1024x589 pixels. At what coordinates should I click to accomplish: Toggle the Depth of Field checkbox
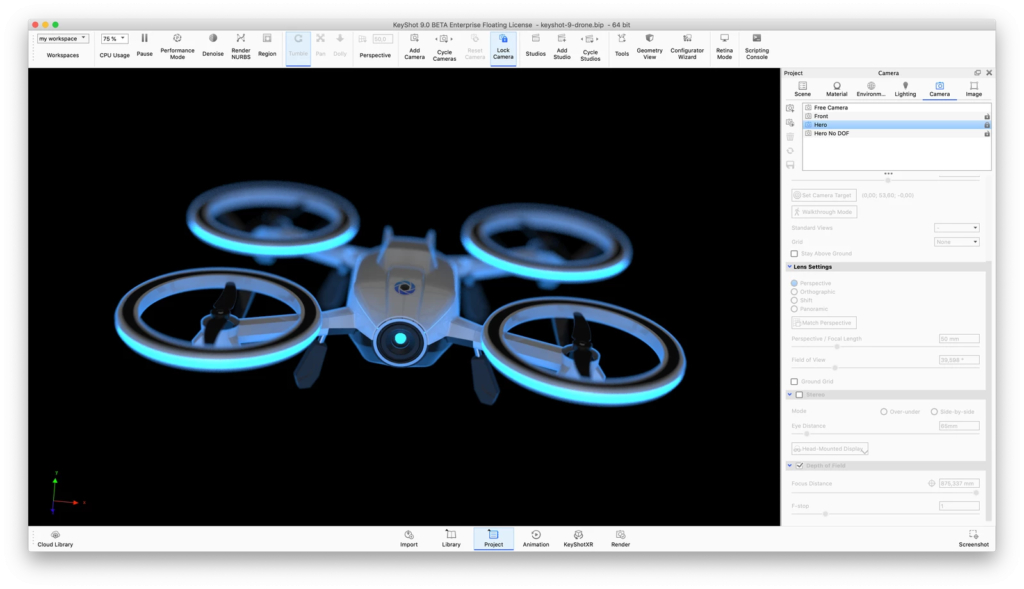point(799,466)
